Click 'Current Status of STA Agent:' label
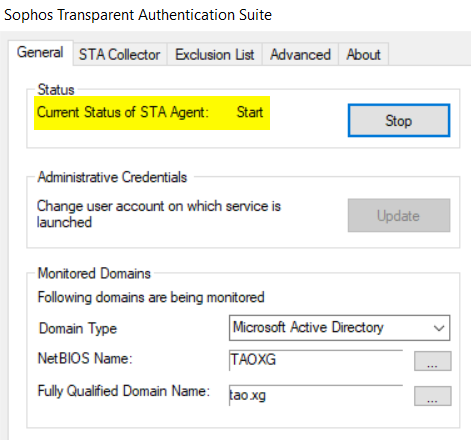This screenshot has height=440, width=471. 123,112
